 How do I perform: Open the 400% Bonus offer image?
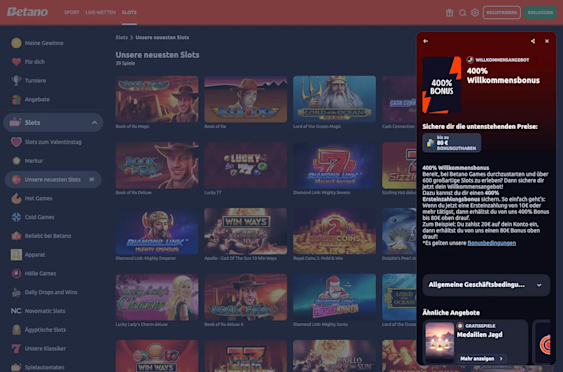[x=442, y=85]
